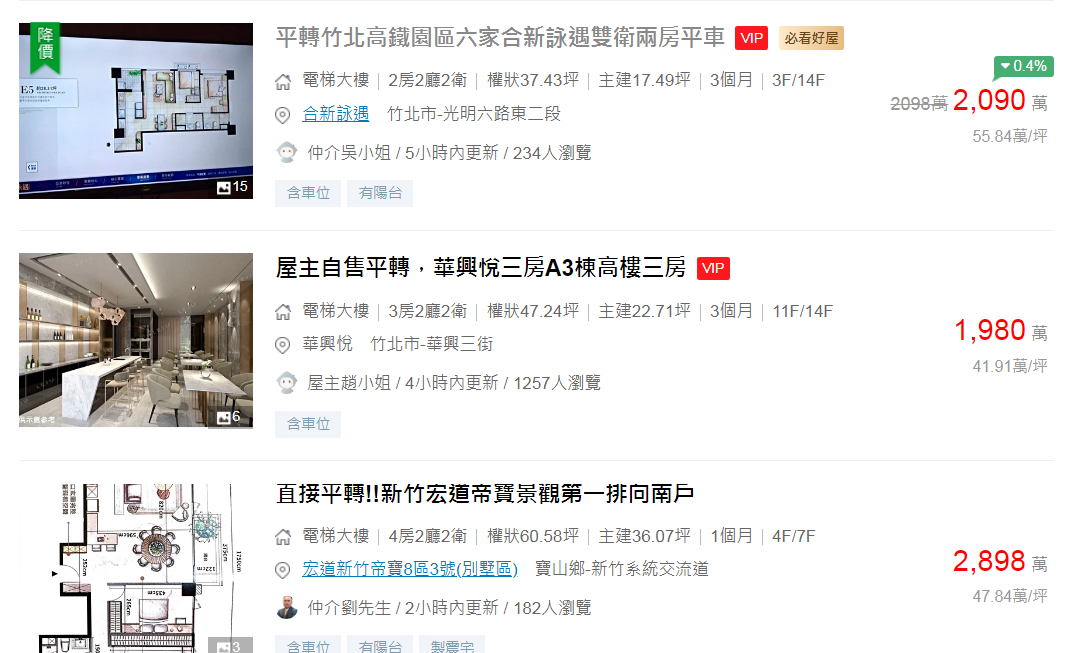Screen dimensions: 1084x653
Task: Open the 宏道新竹帝寶8區3號(別墅區) community link
Action: (410, 569)
